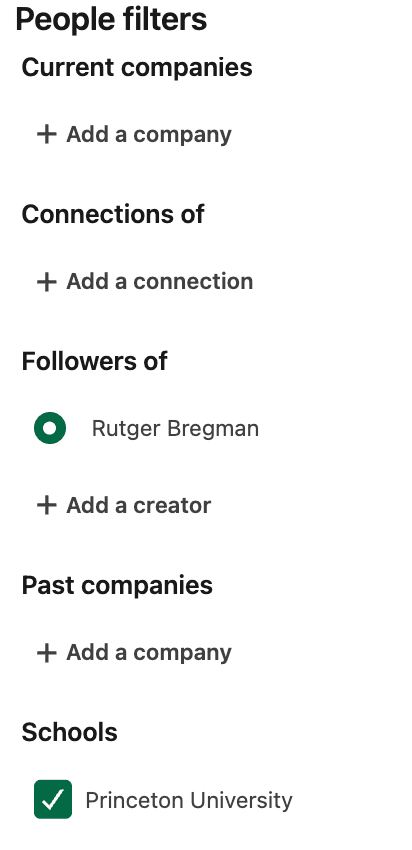Click the Rutger Bregman name label

coord(175,428)
